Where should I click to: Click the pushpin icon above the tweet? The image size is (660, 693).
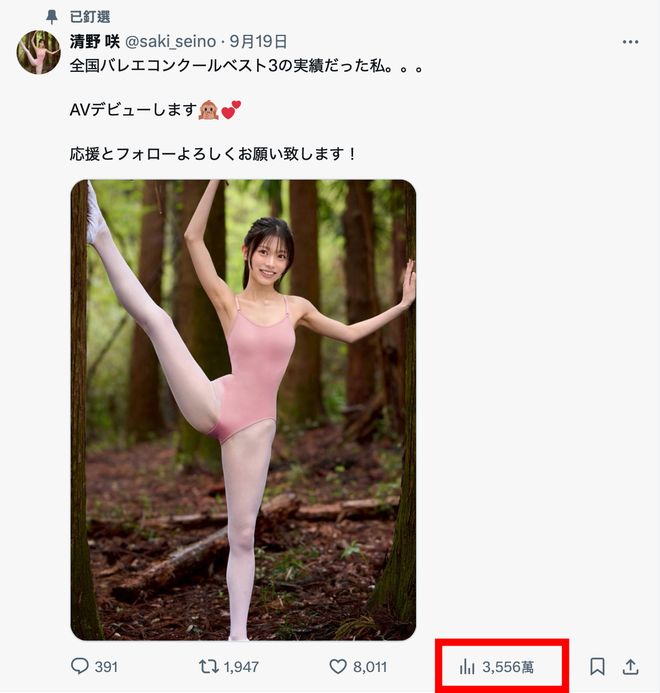[x=52, y=17]
